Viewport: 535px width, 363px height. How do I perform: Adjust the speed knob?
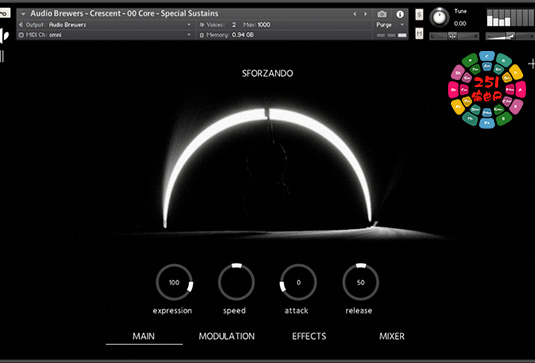click(x=236, y=282)
